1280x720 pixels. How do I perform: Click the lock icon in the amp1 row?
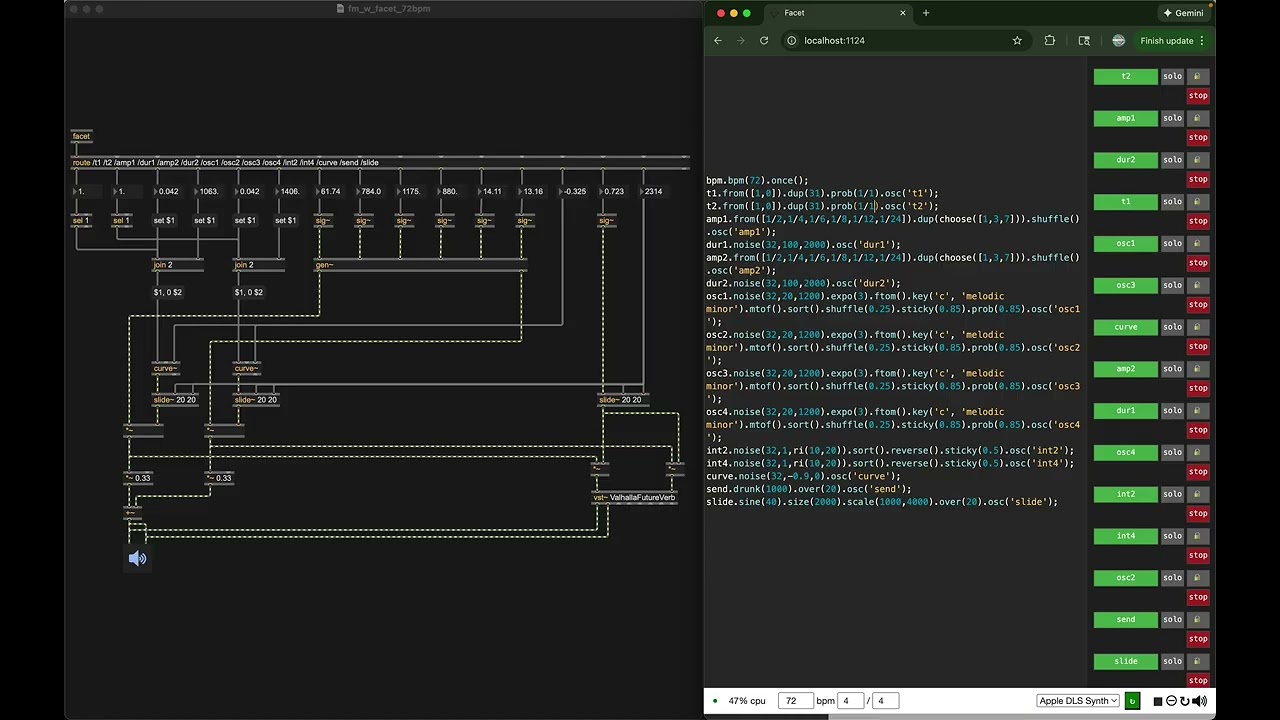1198,118
